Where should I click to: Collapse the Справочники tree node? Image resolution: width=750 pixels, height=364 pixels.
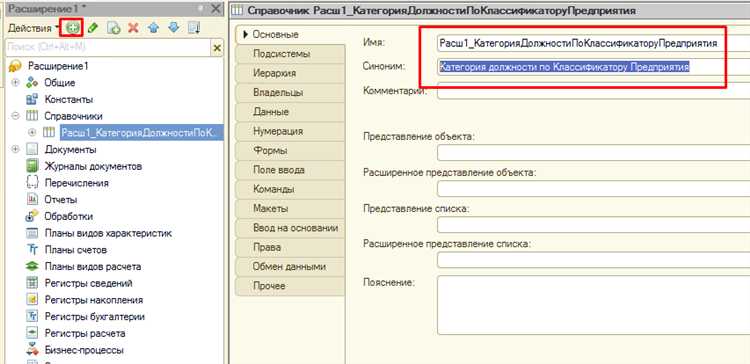click(x=15, y=116)
